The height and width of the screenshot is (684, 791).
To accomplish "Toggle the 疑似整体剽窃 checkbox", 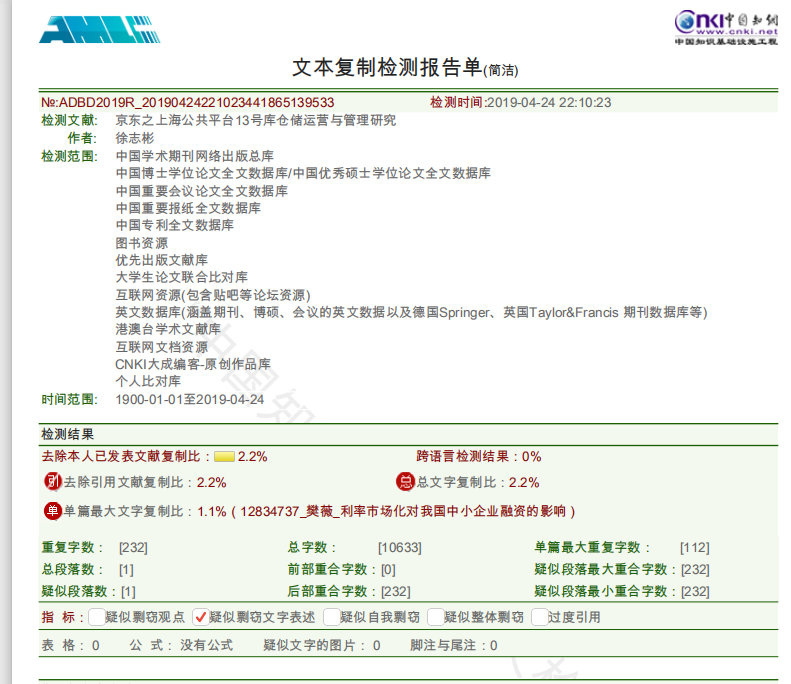I will tap(435, 617).
